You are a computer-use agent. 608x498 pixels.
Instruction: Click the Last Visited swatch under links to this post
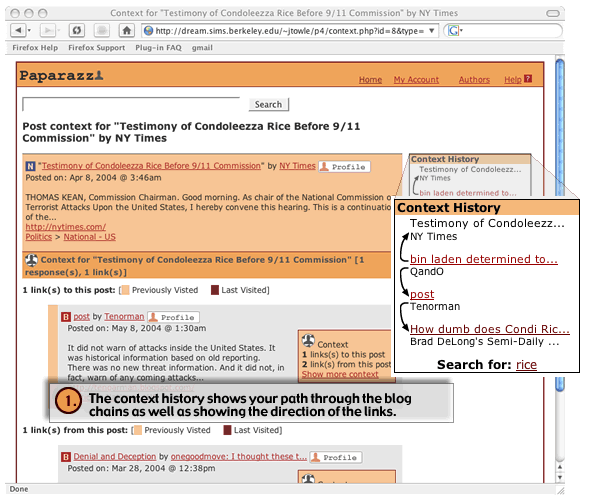tap(215, 290)
